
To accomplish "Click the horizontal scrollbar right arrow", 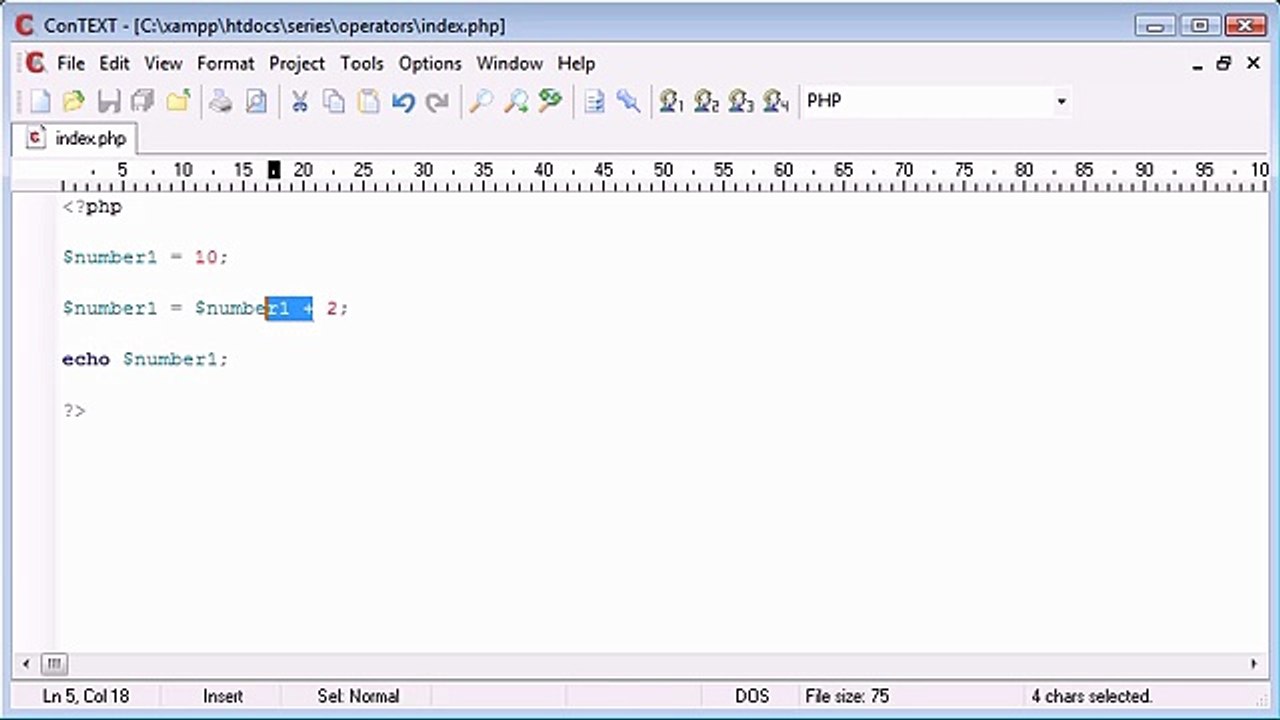I will point(1253,663).
